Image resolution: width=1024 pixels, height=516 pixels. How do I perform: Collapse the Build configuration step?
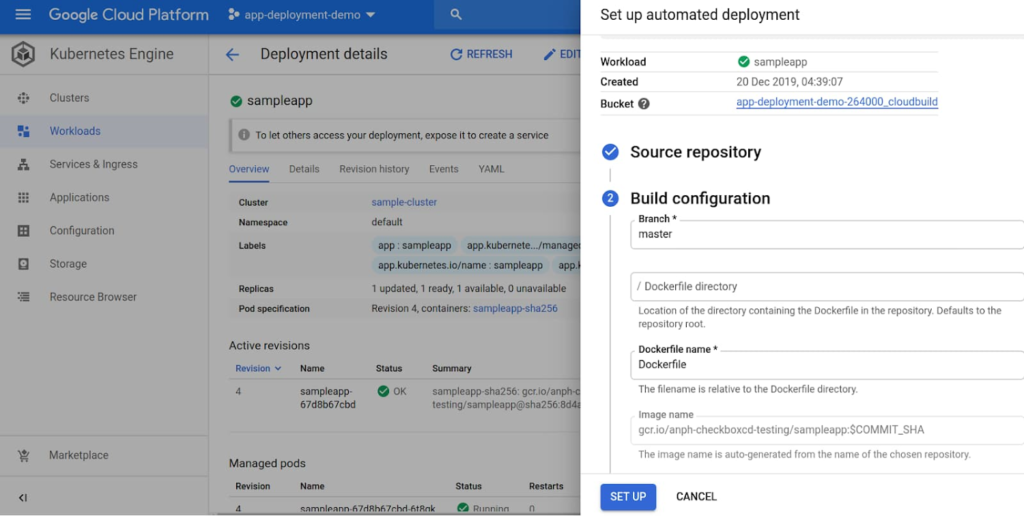(x=699, y=199)
